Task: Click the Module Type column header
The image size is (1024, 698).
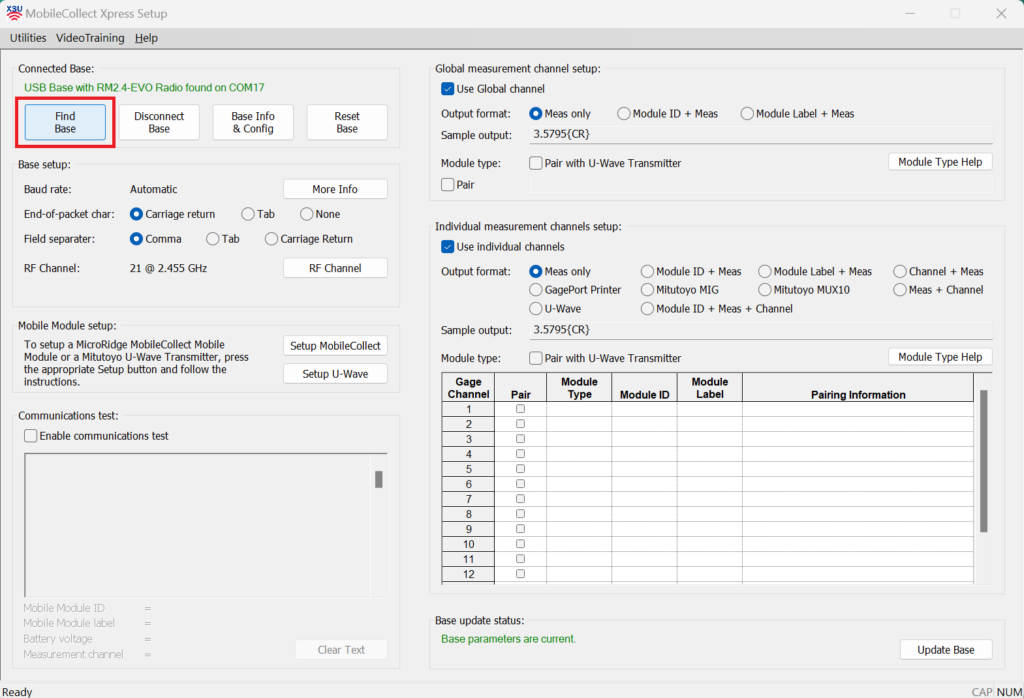Action: tap(579, 388)
